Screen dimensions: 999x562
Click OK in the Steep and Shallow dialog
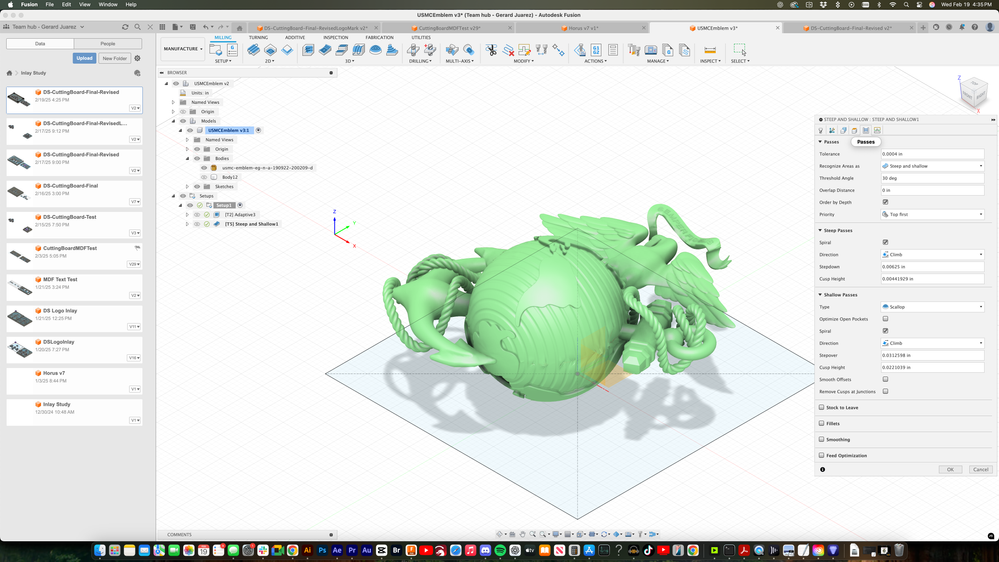click(x=950, y=470)
